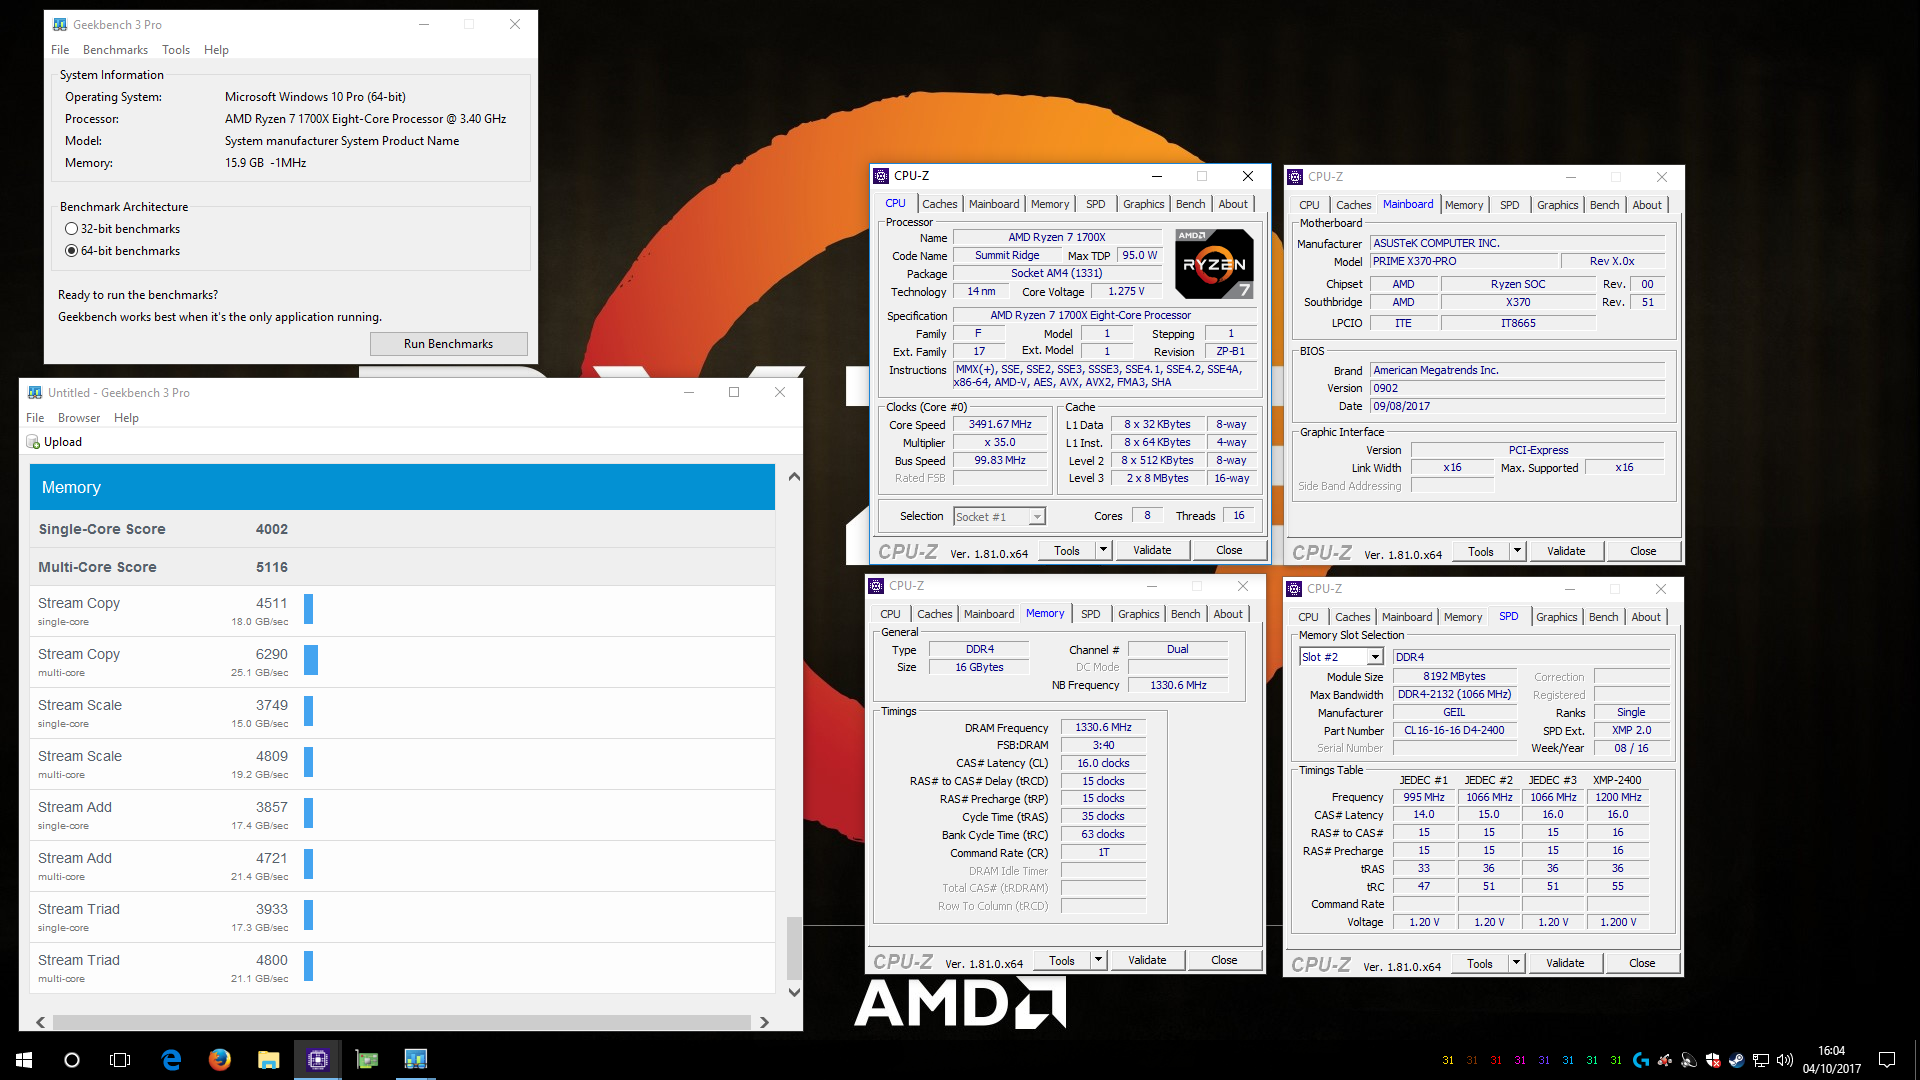Click scroll-right arrow in Geekbench results
This screenshot has width=1920, height=1080.
(764, 1022)
